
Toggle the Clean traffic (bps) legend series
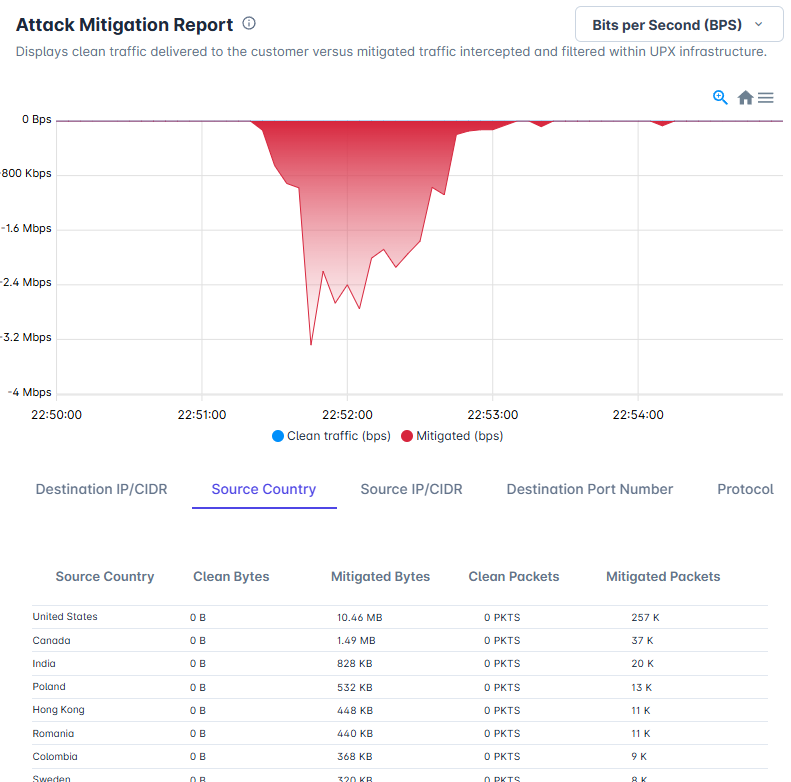(331, 436)
